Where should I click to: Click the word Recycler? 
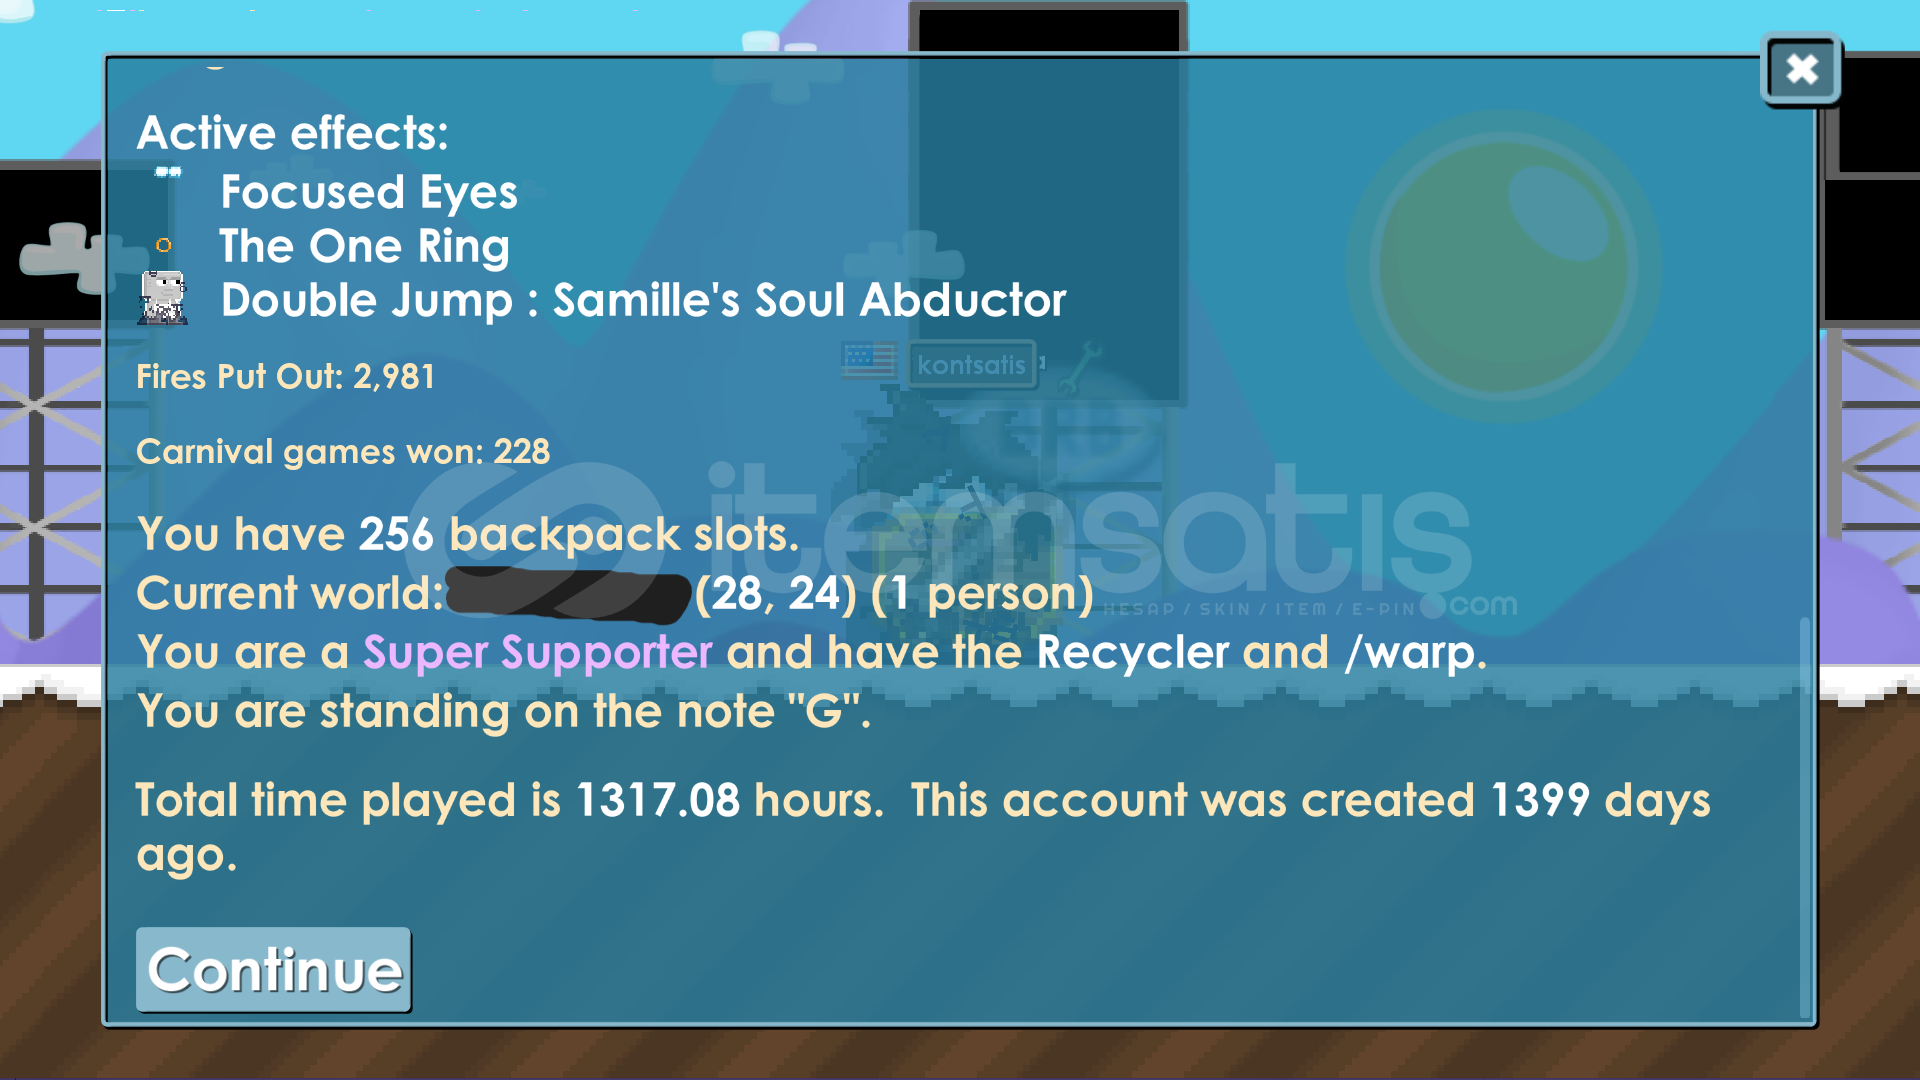[1132, 653]
